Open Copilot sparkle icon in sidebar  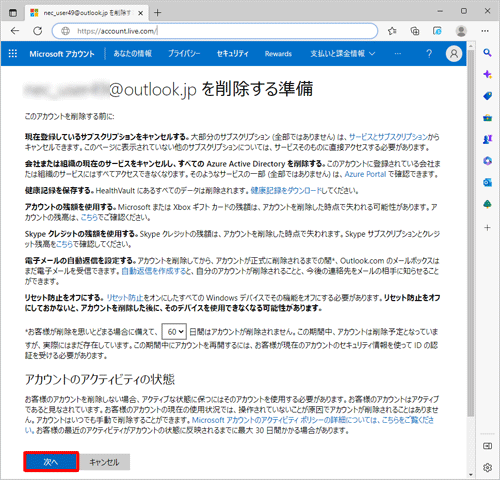[x=487, y=74]
